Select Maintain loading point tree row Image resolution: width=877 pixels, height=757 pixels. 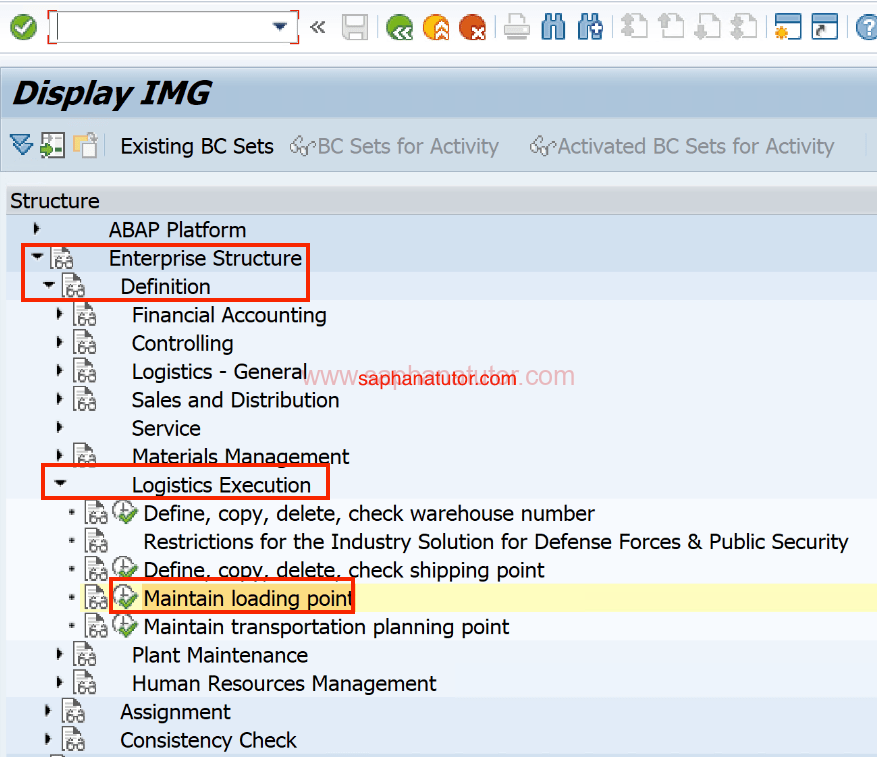(248, 598)
